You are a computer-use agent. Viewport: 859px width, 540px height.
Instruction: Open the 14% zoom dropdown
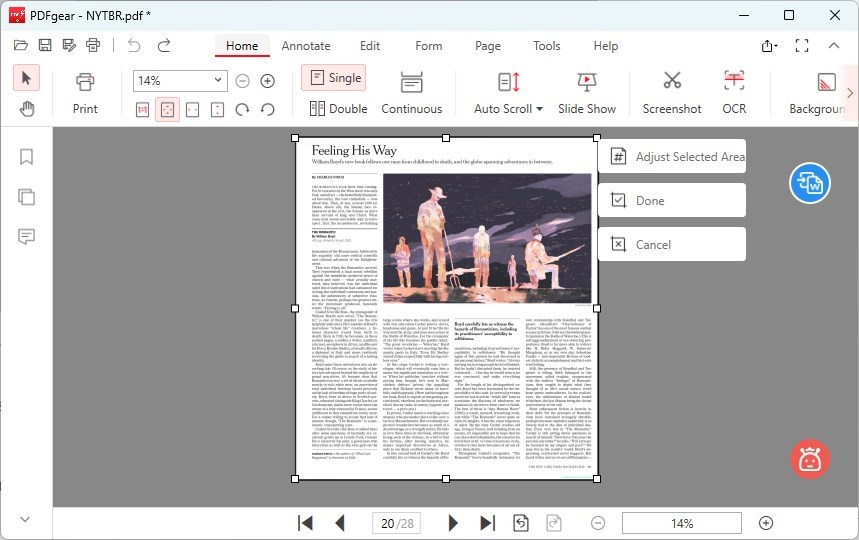[x=217, y=81]
